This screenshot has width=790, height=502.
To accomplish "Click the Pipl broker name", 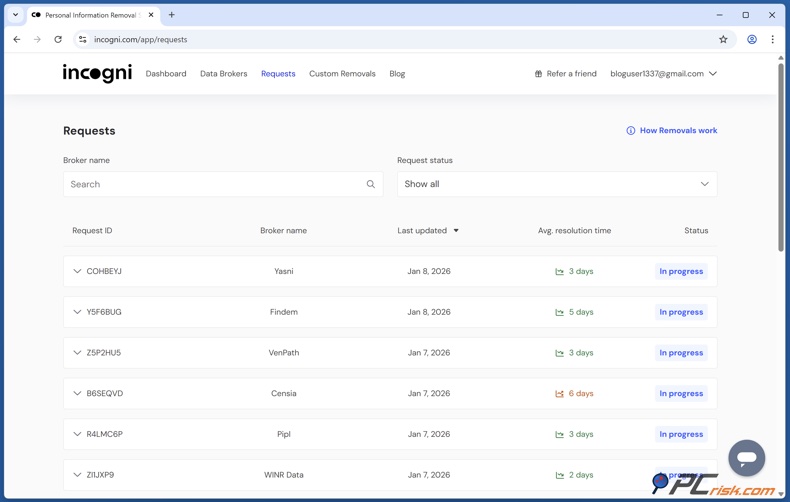I will 284,434.
